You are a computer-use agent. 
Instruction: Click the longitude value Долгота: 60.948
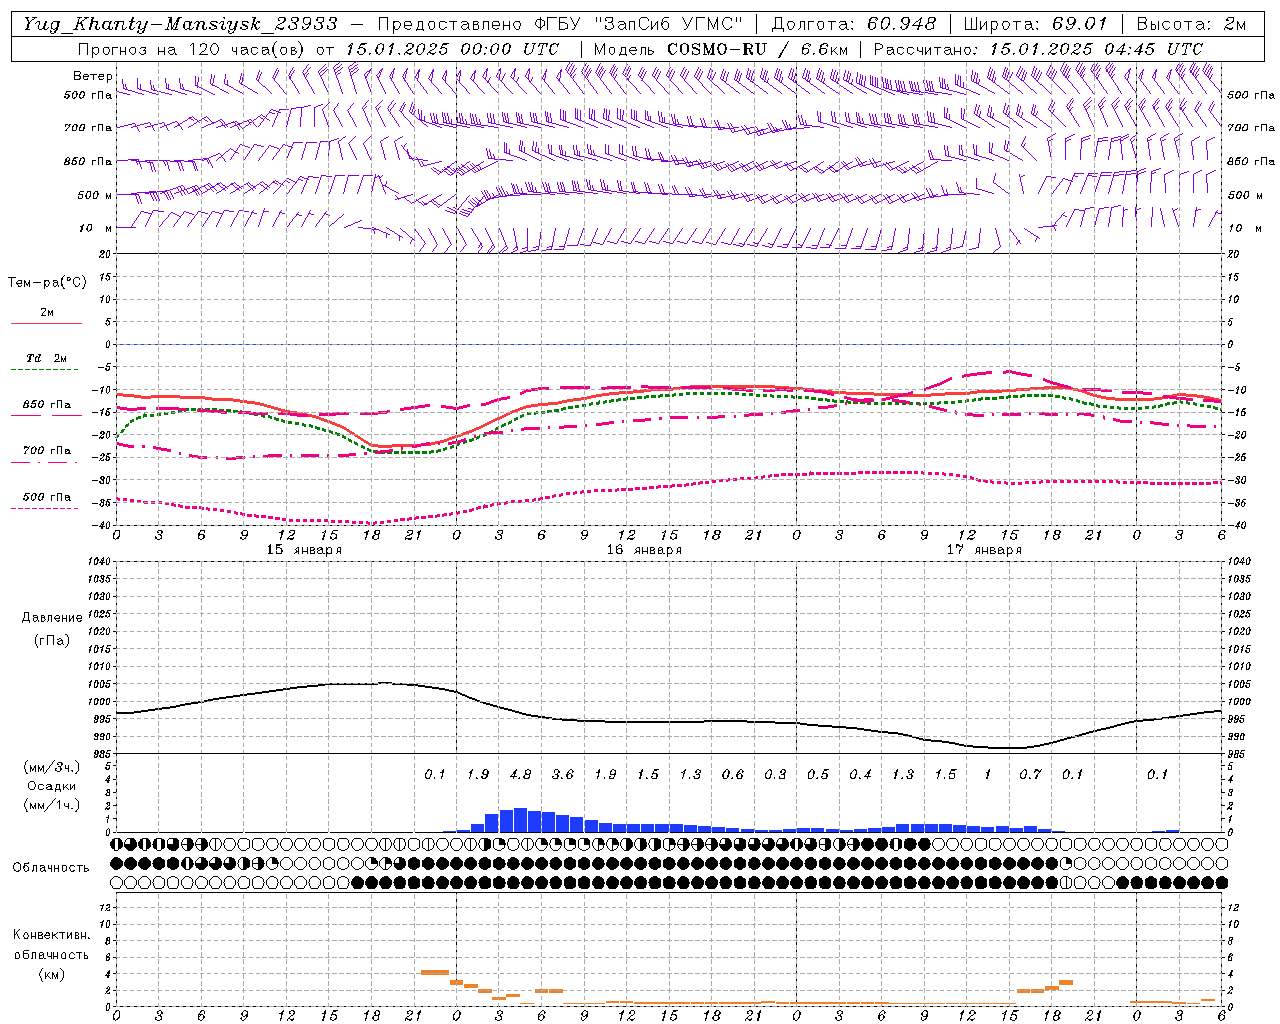pyautogui.click(x=854, y=24)
